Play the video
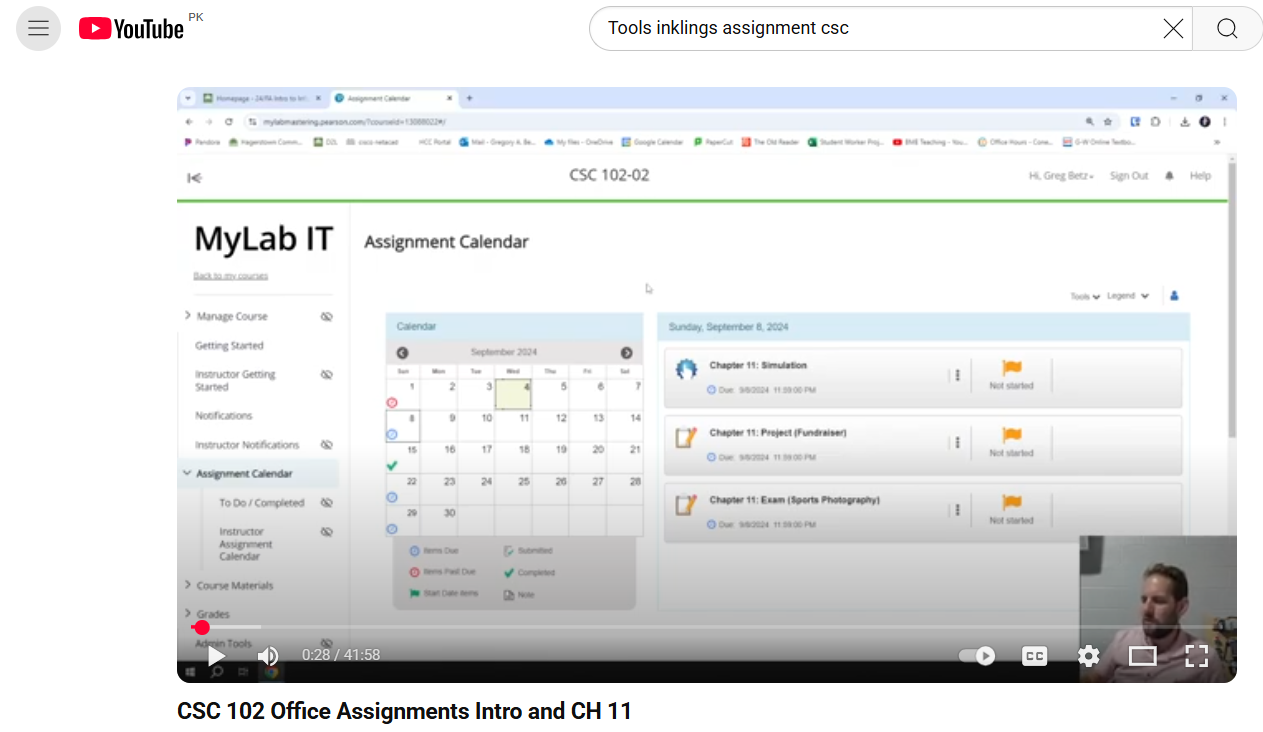 click(216, 656)
